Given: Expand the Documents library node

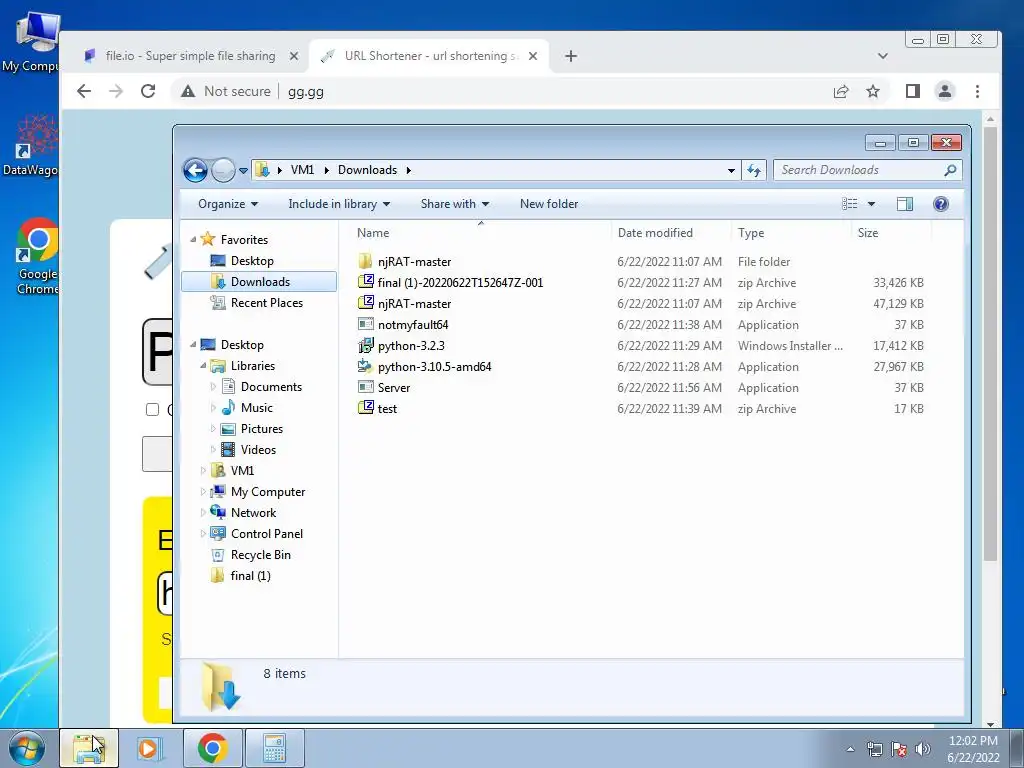Looking at the screenshot, I should pos(213,387).
